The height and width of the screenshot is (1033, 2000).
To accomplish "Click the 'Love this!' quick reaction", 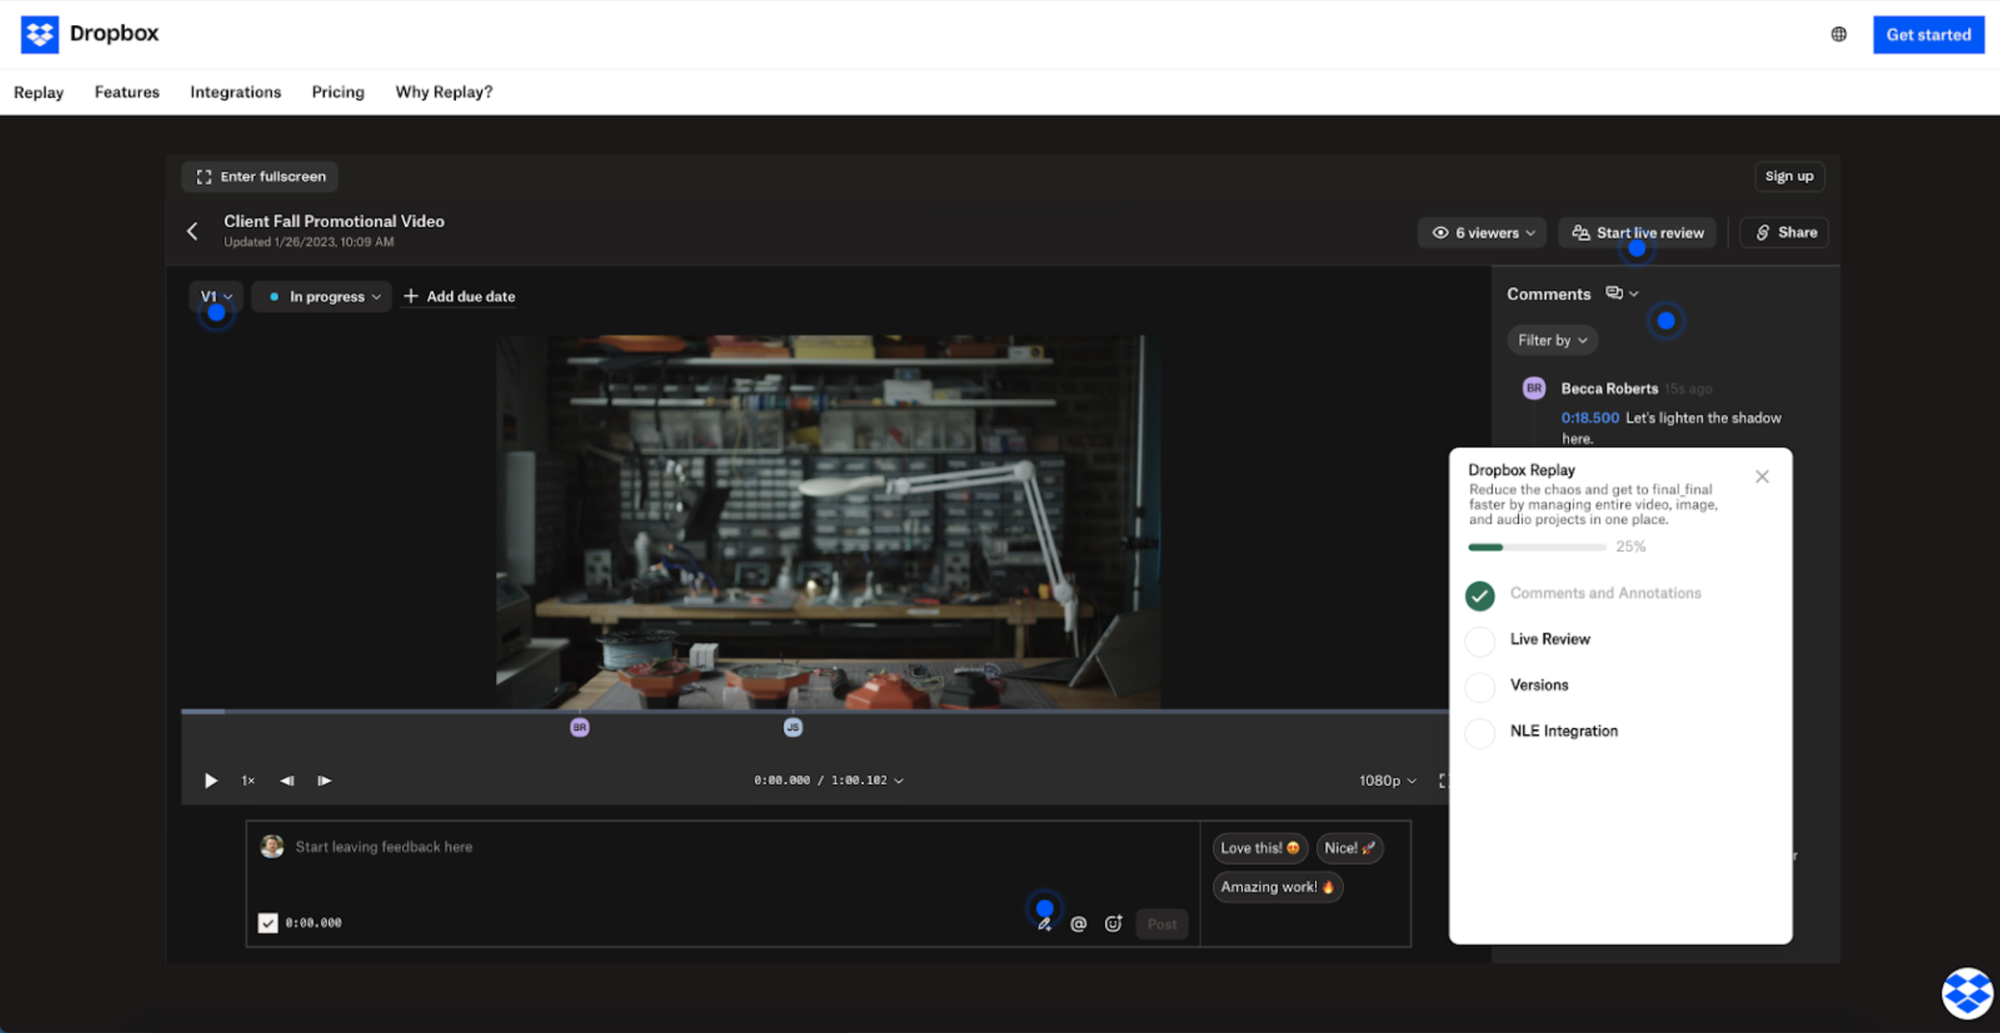I will [x=1260, y=848].
